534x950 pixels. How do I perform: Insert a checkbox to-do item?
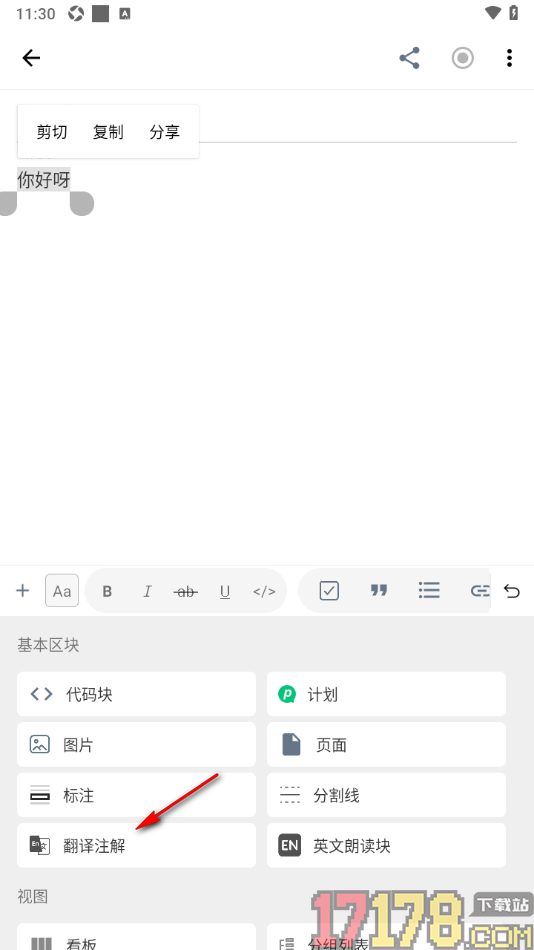[x=329, y=590]
